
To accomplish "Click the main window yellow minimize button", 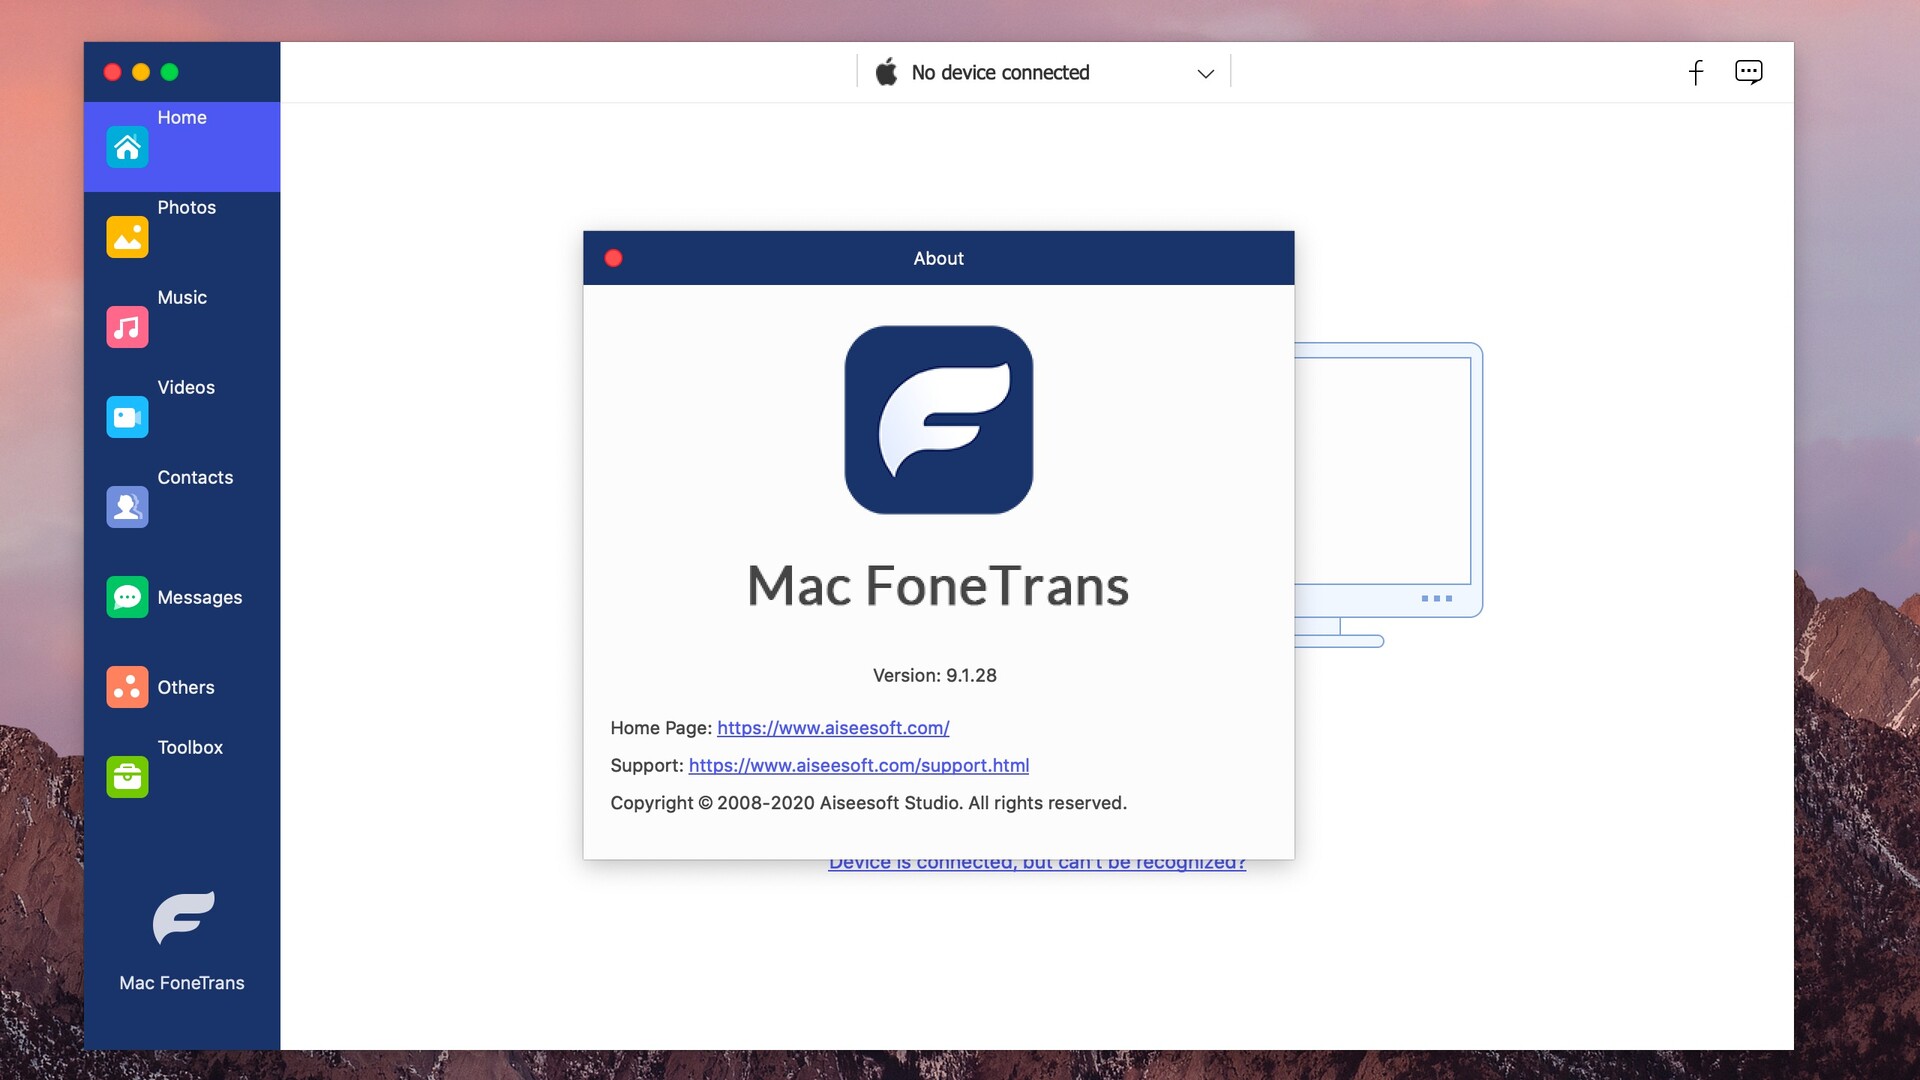I will point(141,72).
